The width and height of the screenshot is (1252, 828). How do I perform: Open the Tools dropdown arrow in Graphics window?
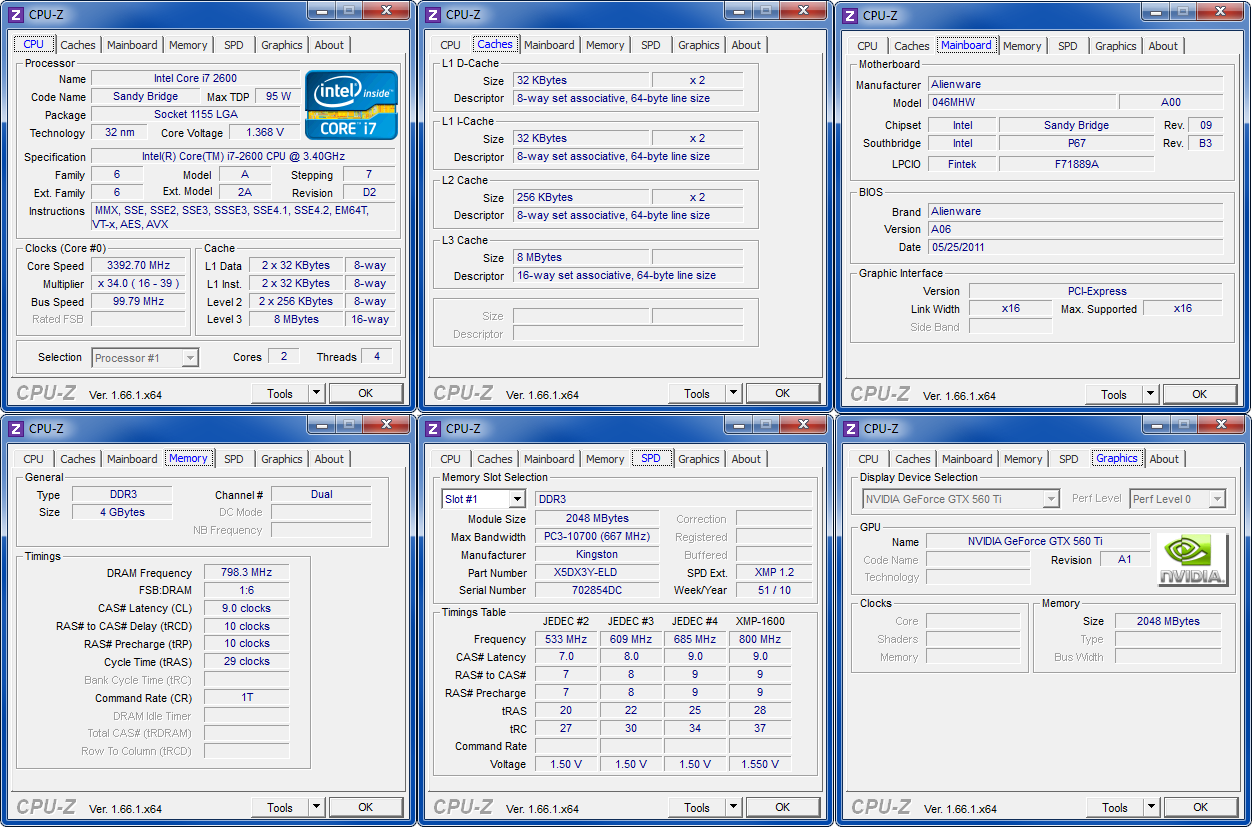tap(1152, 808)
